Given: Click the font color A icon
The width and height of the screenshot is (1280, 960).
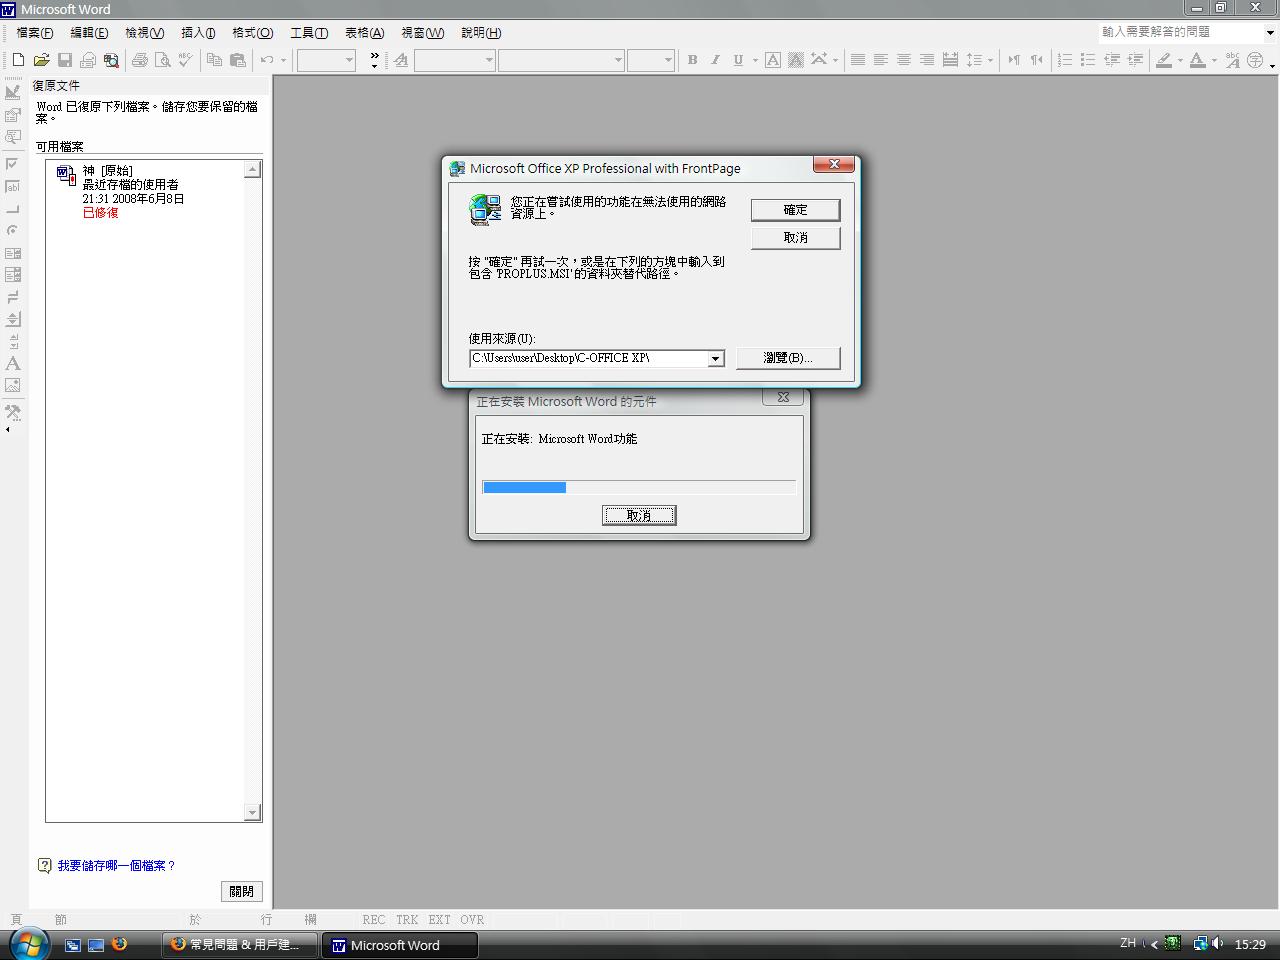Looking at the screenshot, I should (1198, 60).
